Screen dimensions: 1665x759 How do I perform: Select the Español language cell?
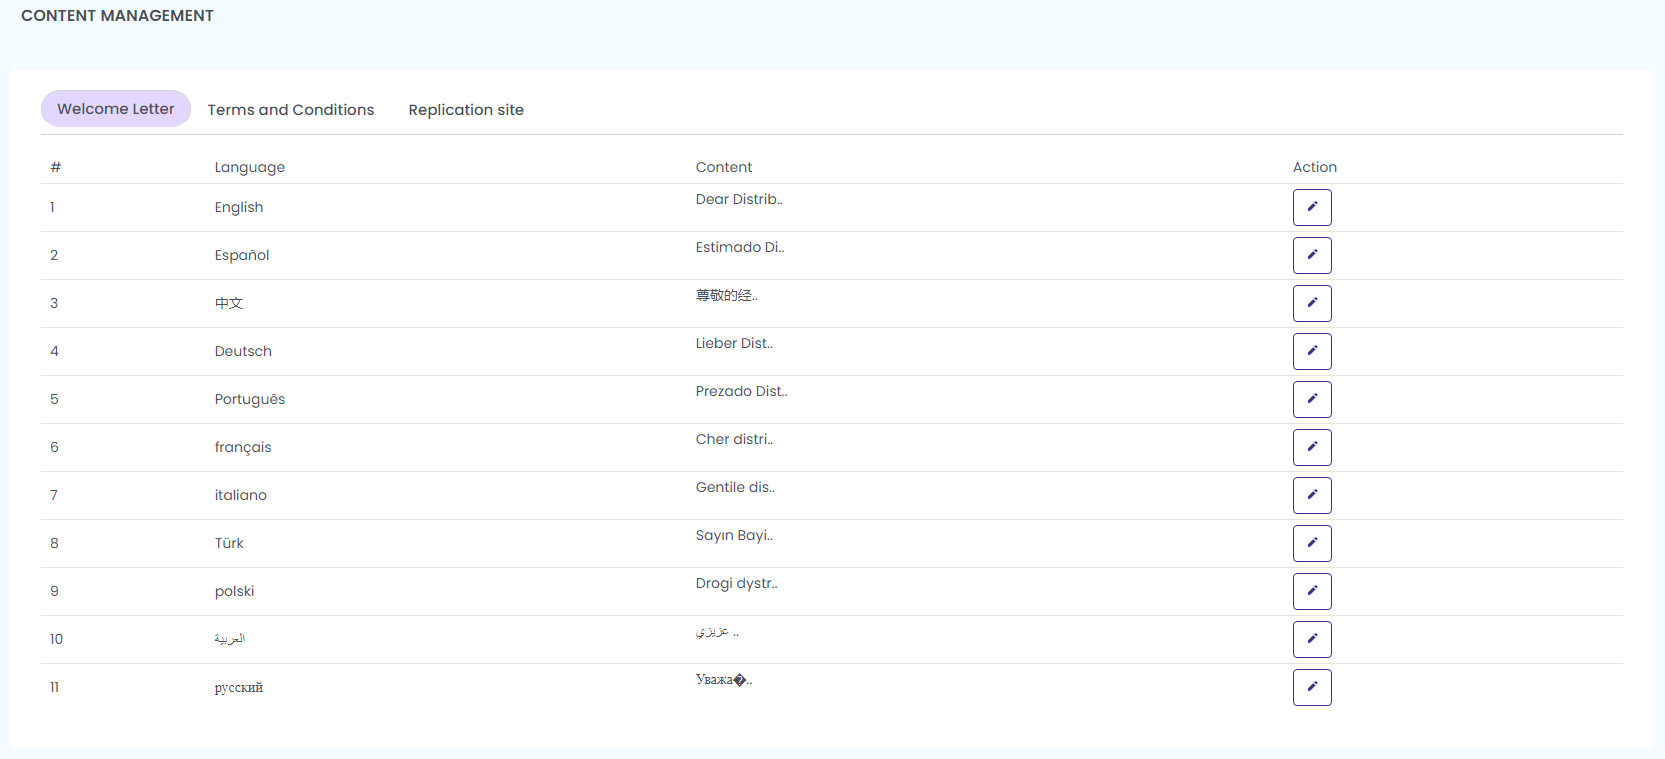242,255
